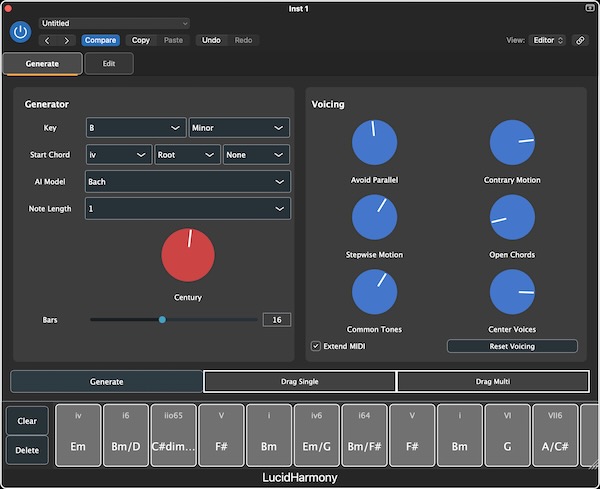The height and width of the screenshot is (489, 600).
Task: Go to next preset arrow
Action: (67, 40)
